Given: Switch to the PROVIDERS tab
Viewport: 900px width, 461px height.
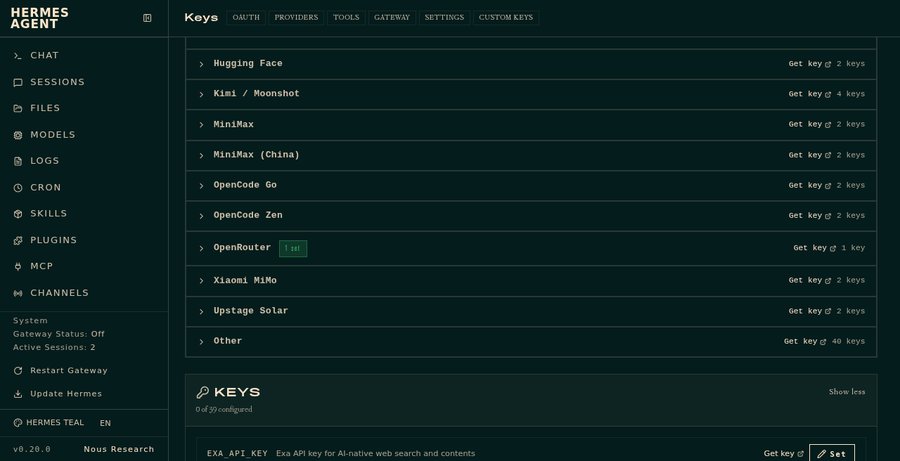Looking at the screenshot, I should point(296,17).
